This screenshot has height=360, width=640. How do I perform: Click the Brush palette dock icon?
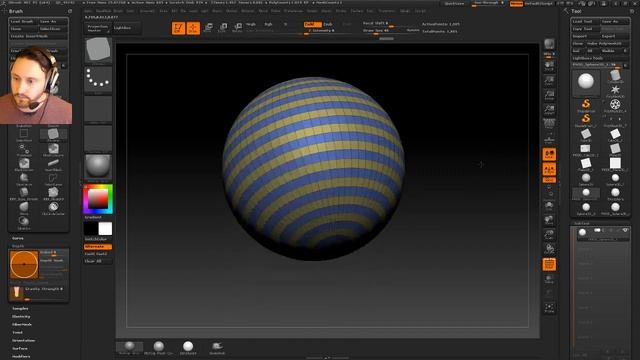point(70,11)
